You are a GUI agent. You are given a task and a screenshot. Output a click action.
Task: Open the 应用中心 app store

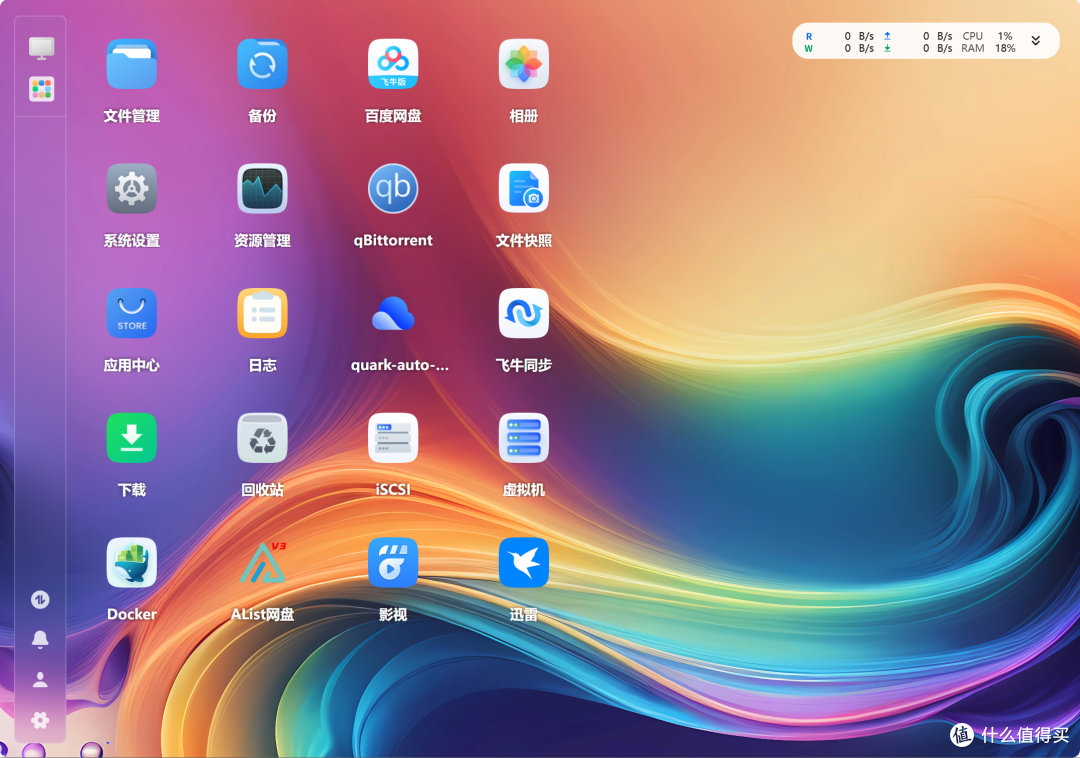132,313
